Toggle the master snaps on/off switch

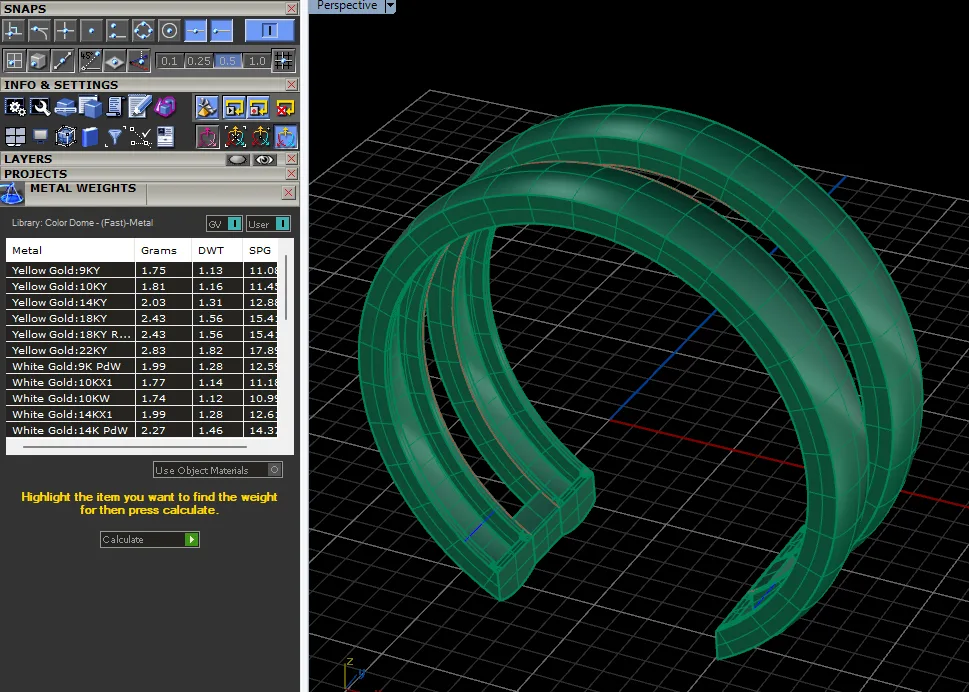[x=269, y=30]
